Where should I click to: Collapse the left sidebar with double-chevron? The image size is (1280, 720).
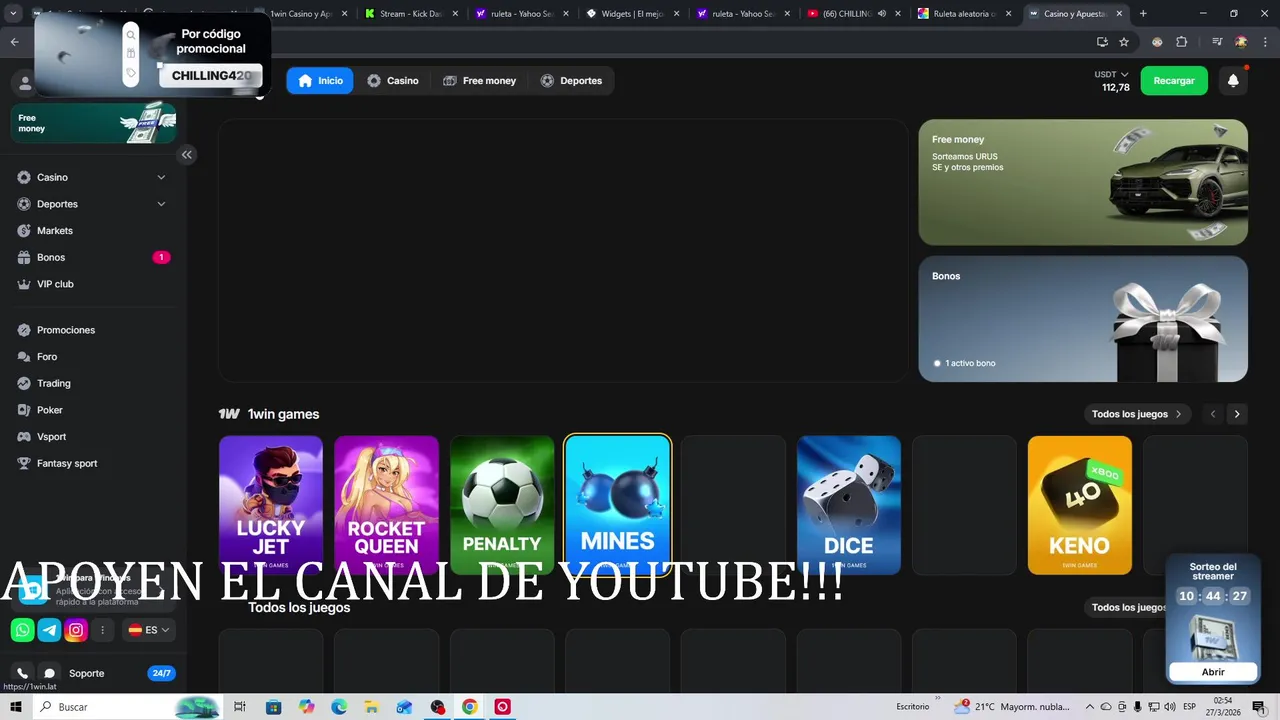186,155
